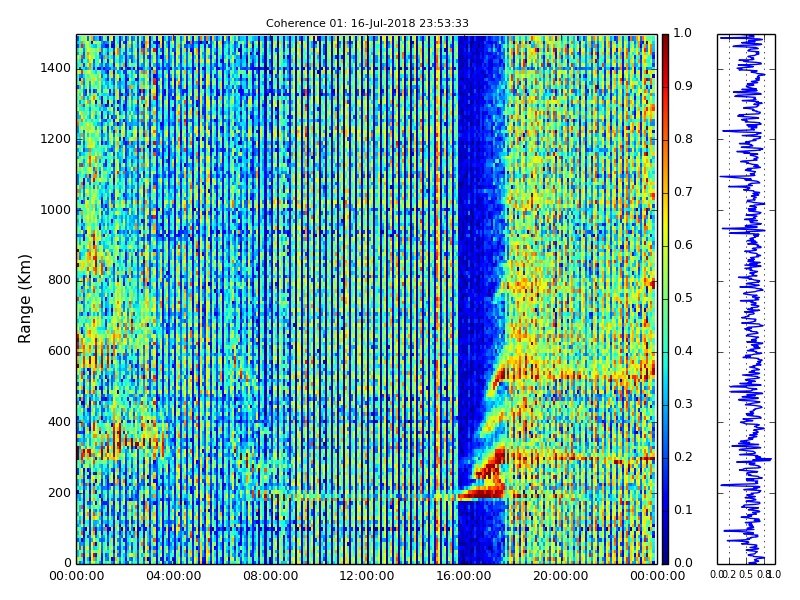Click the colorbar 0.1 value label

(x=683, y=510)
